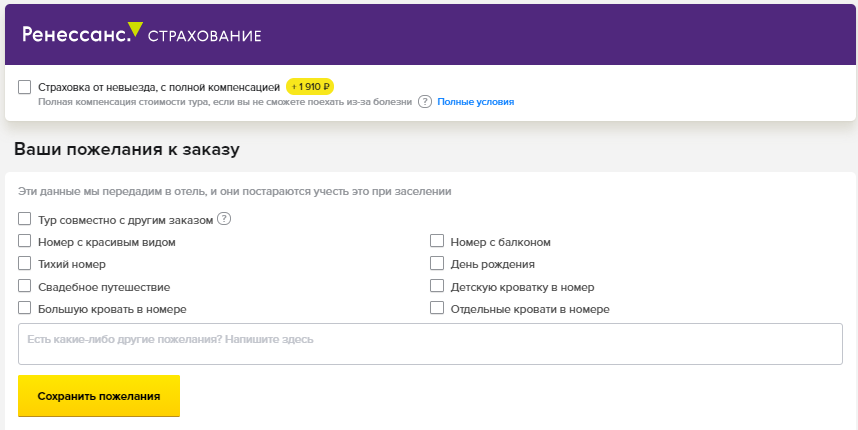The image size is (858, 430).
Task: Open the Полные условия link
Action: (x=476, y=102)
